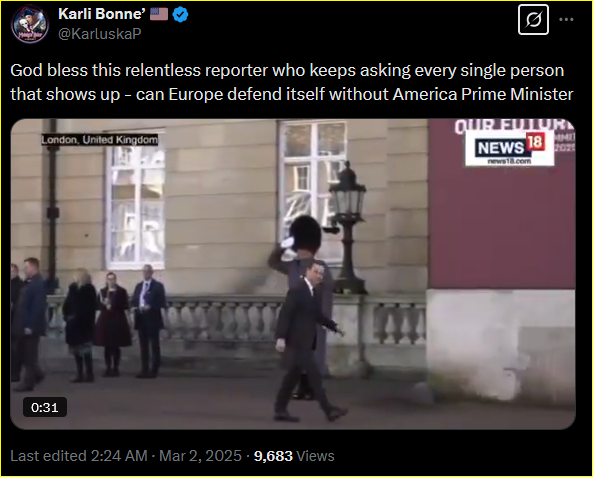Click the 2:24 AM post time
593x477 pixels.
pos(119,456)
